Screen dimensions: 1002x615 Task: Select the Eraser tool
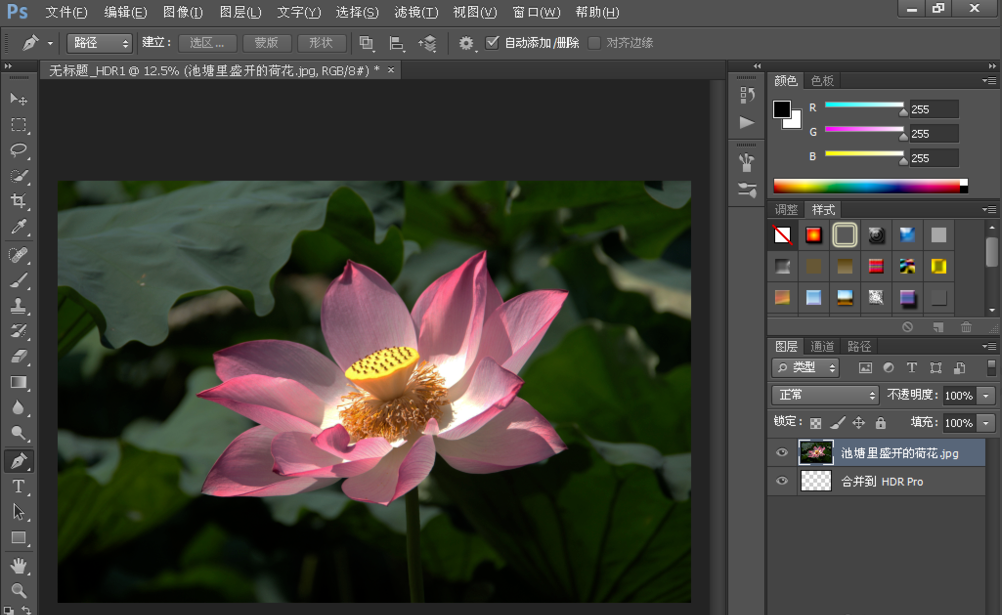19,356
